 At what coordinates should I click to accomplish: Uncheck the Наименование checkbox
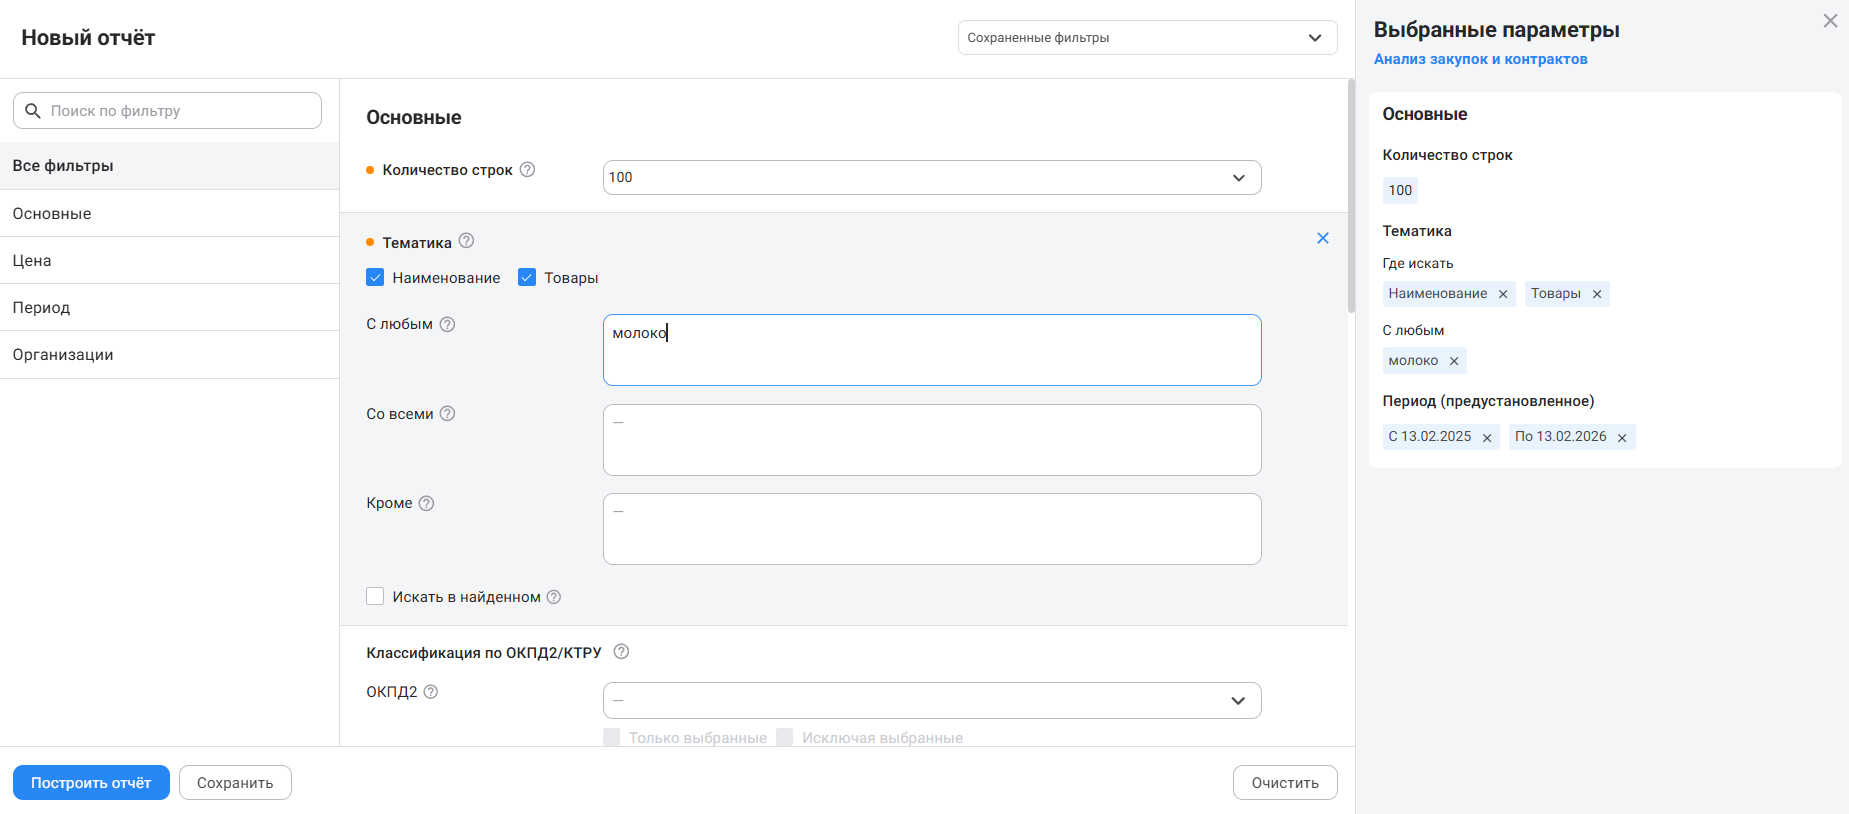[375, 278]
